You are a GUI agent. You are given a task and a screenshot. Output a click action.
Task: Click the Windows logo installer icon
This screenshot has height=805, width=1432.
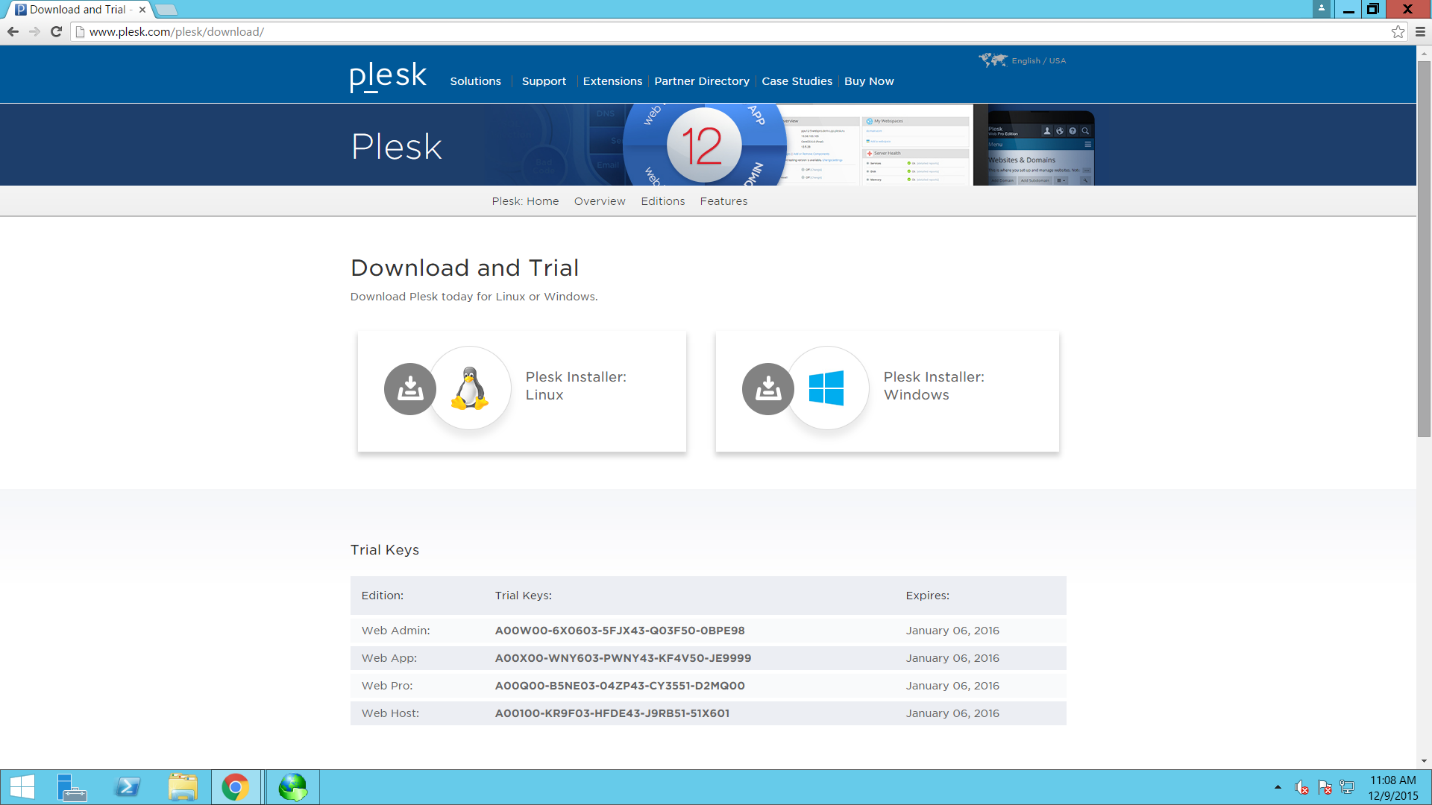tap(827, 388)
